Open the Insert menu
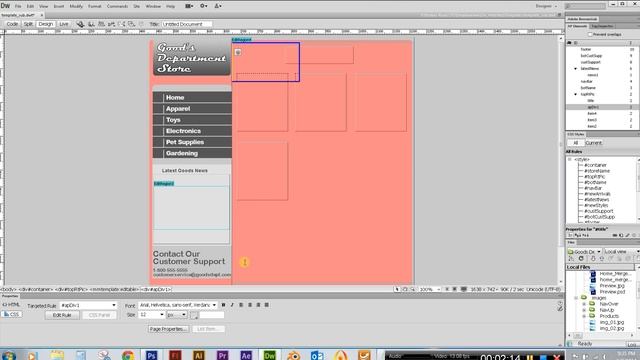 (x=59, y=7)
